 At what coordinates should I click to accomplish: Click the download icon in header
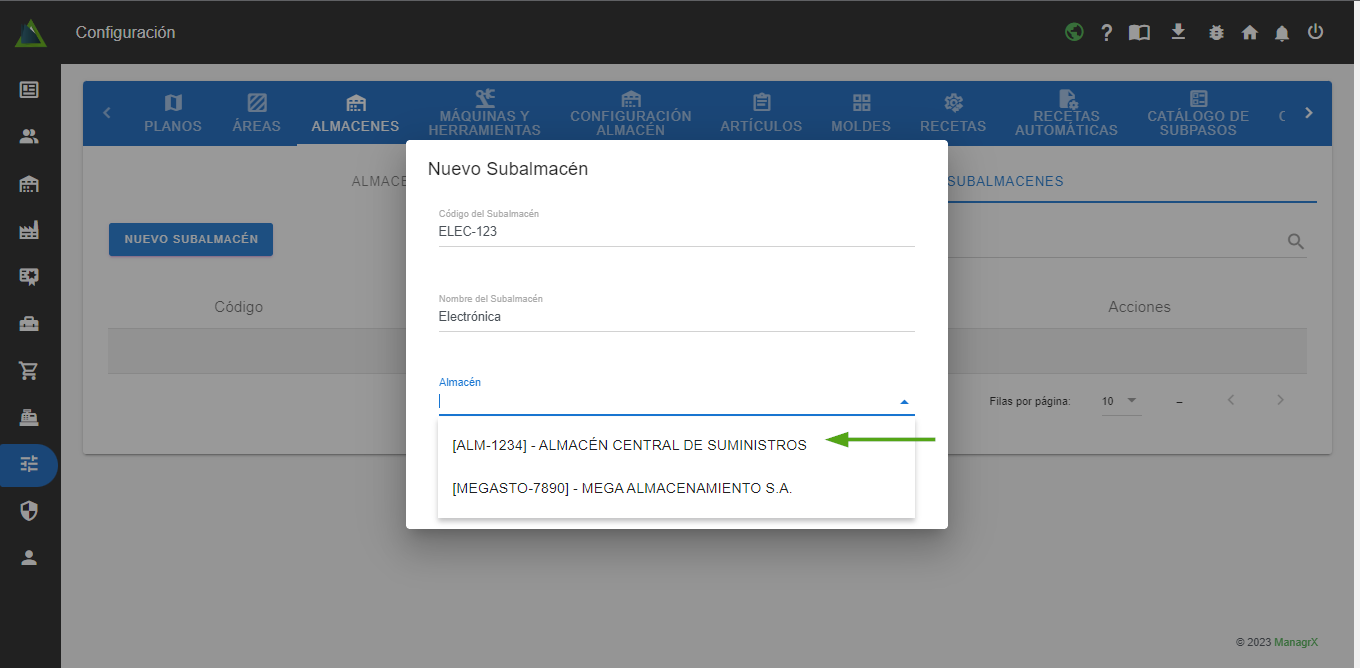point(1178,32)
